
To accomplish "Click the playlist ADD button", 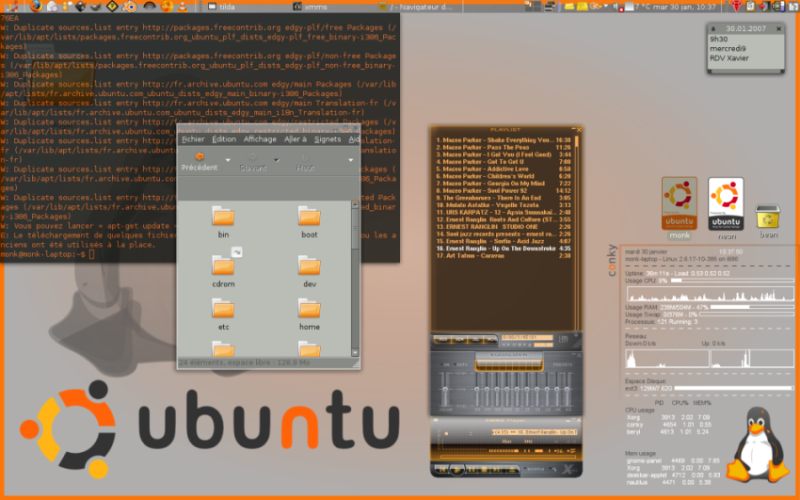I will [443, 339].
